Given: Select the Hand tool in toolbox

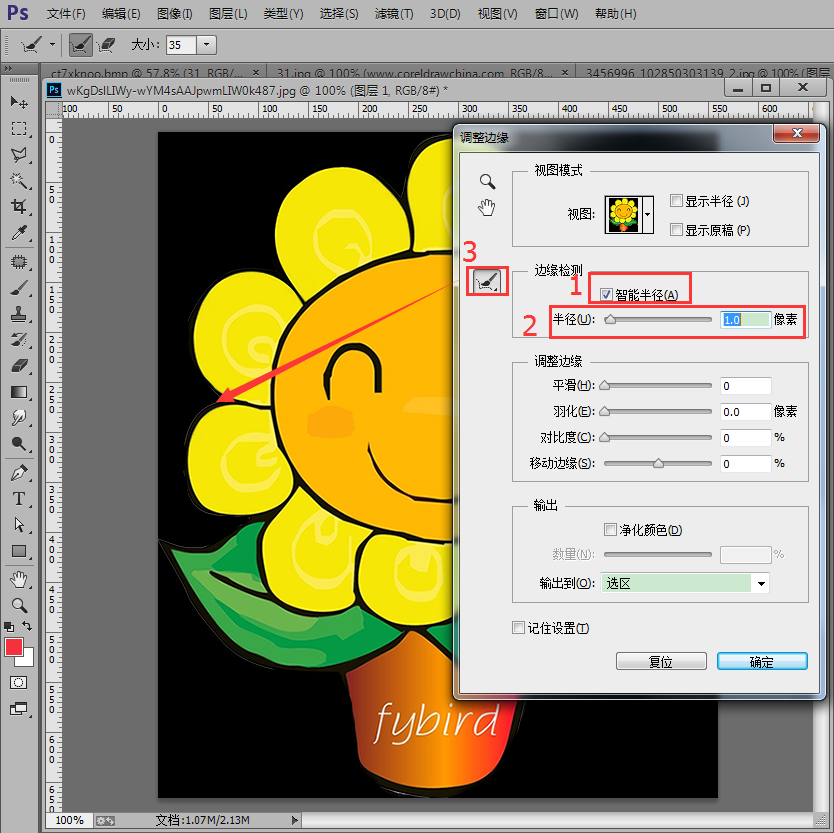Looking at the screenshot, I should coord(19,580).
